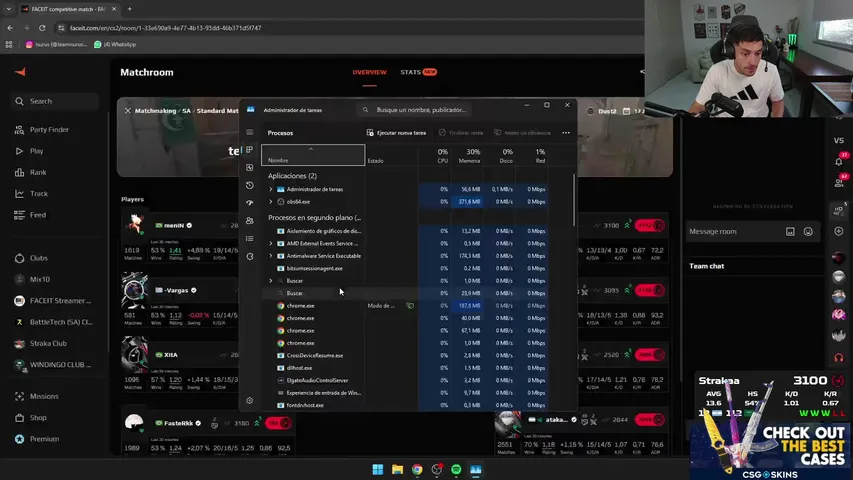Click Aplicaciones (2) group header
Screen dimensions: 853x480
(x=292, y=176)
